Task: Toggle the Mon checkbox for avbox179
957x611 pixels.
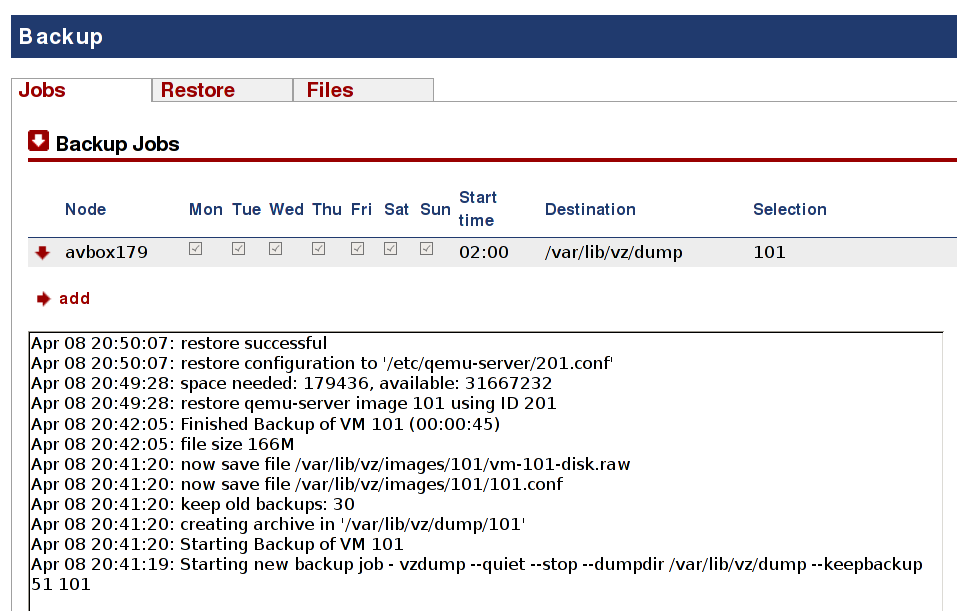Action: click(x=195, y=248)
